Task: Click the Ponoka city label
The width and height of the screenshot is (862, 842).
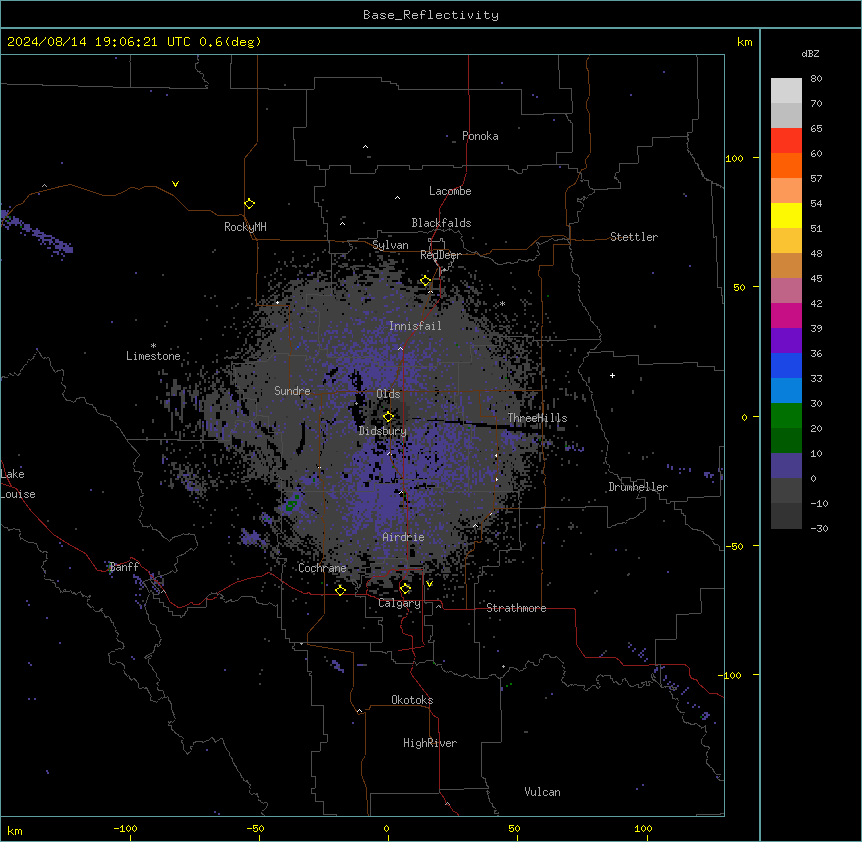Action: coord(480,136)
